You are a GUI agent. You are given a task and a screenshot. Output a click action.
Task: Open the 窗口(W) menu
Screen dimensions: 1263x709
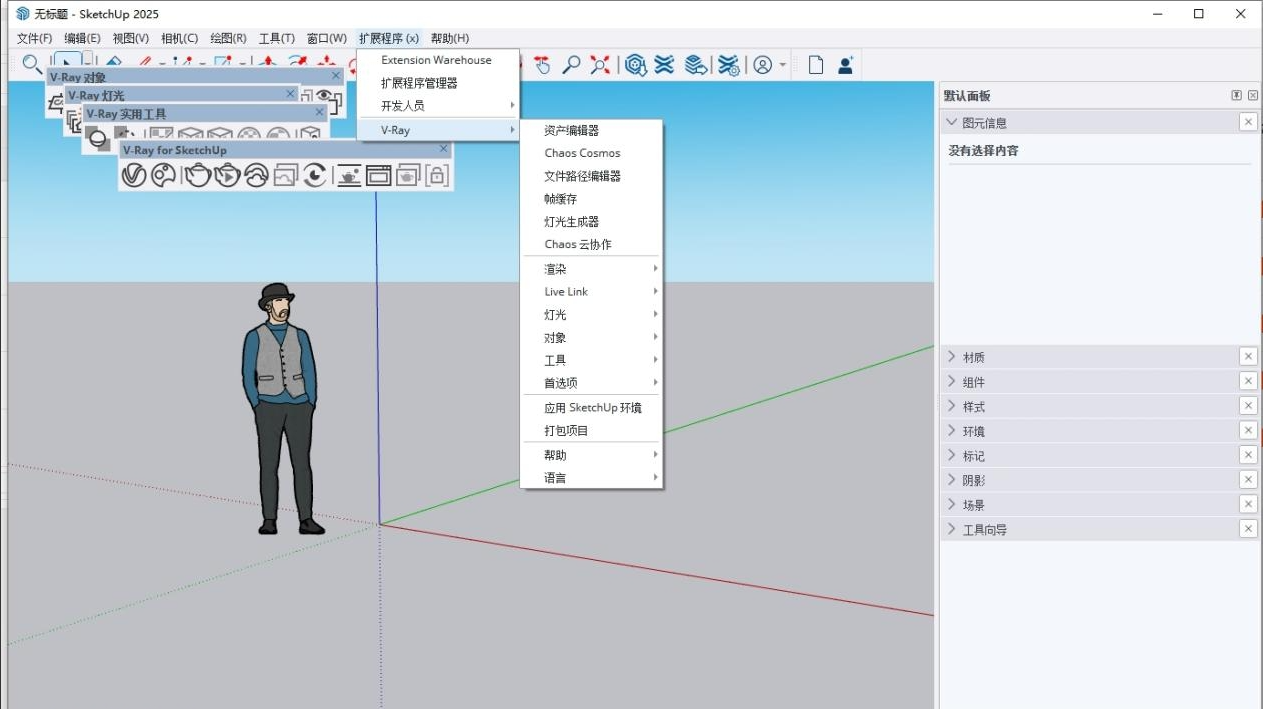click(x=327, y=38)
